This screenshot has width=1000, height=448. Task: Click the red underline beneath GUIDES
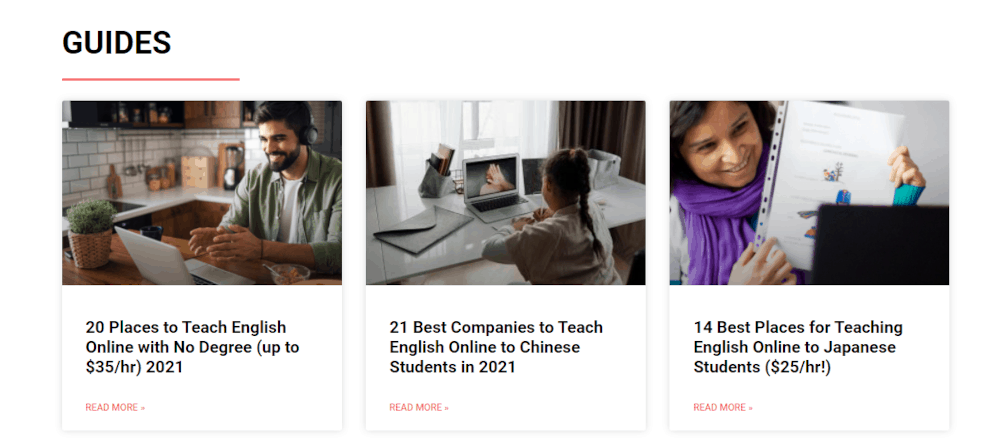coord(151,79)
